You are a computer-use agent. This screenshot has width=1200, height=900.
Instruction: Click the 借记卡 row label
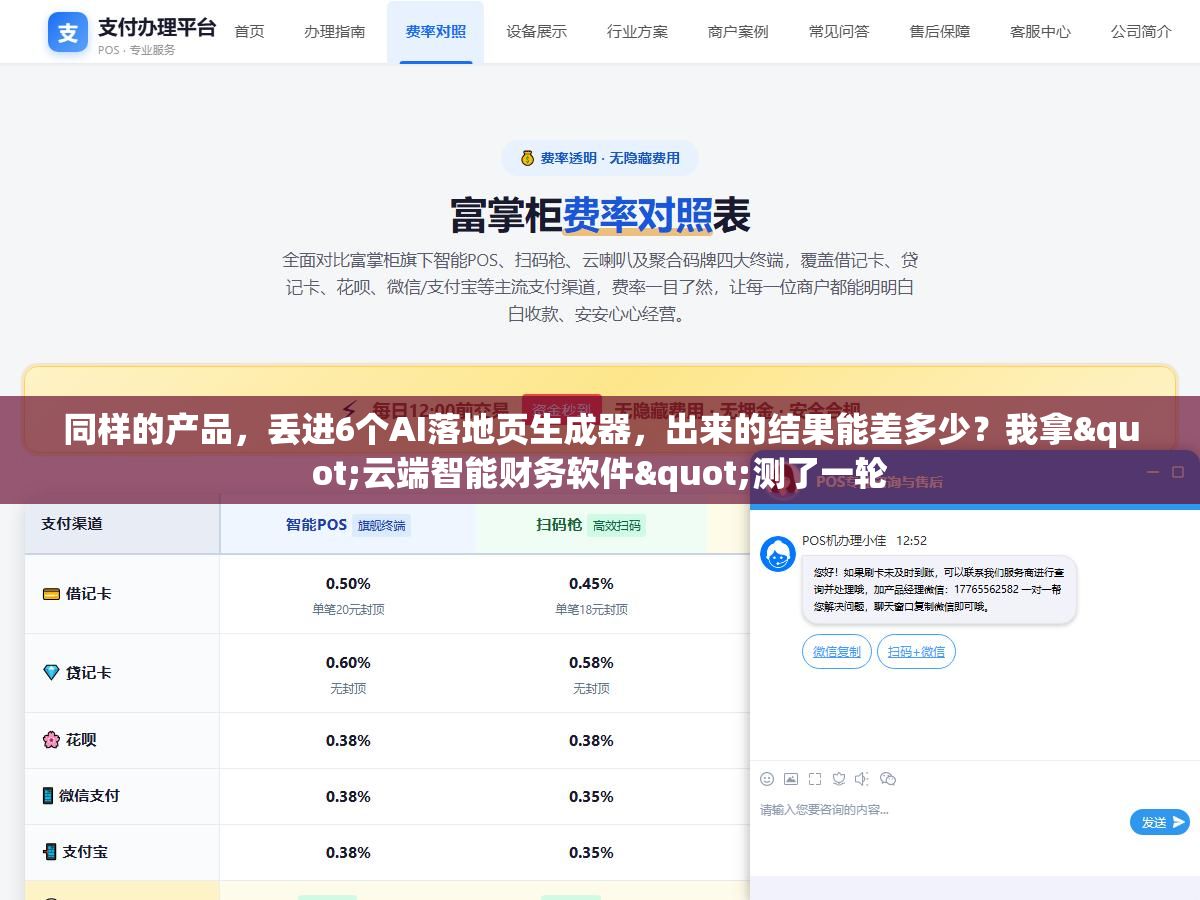tap(88, 593)
